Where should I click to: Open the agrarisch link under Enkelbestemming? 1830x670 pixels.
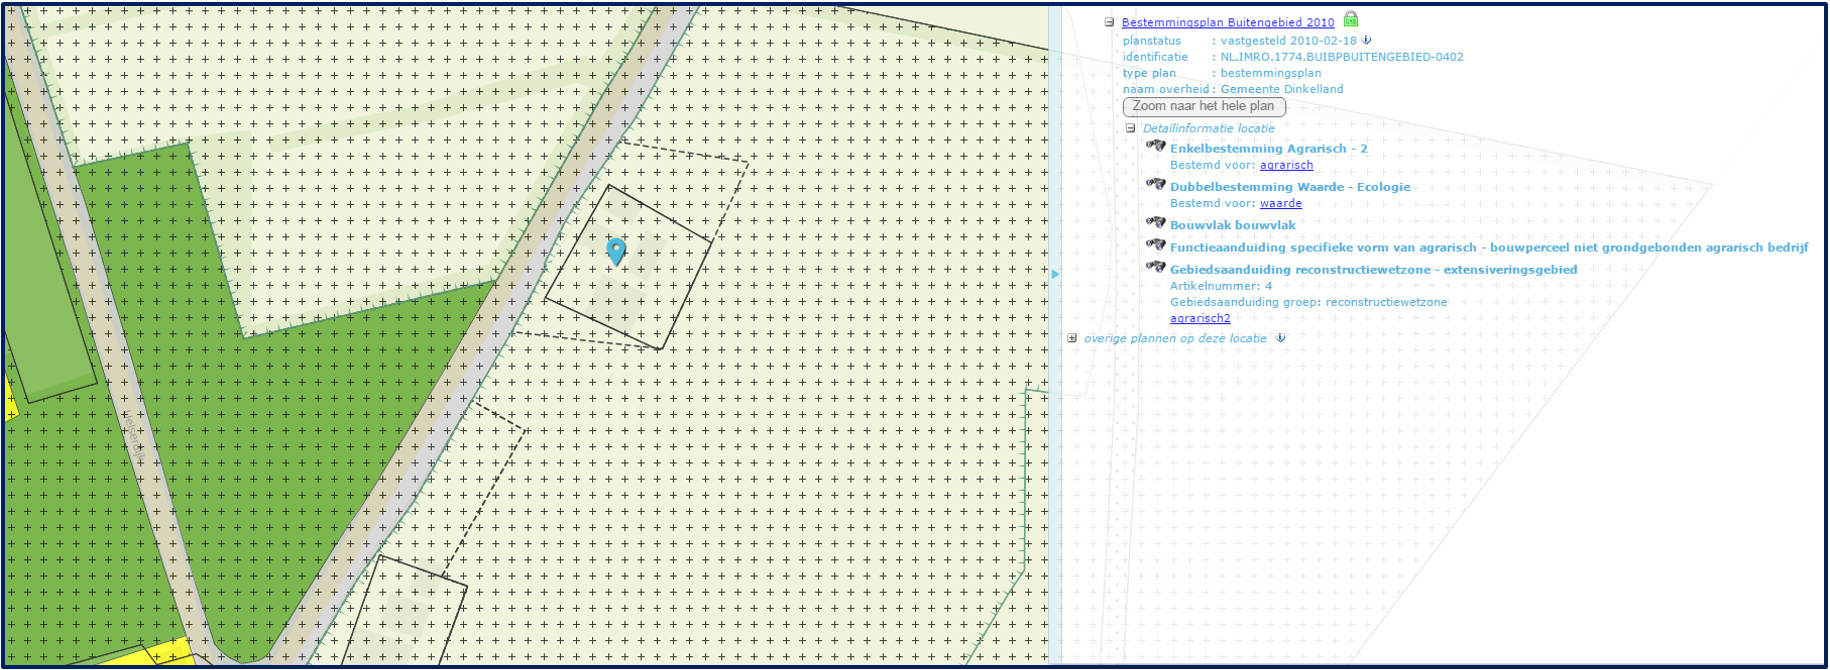(1287, 165)
